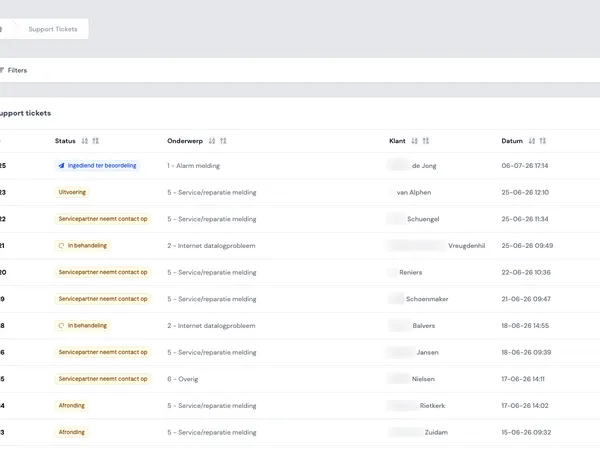Sort Datum column with the down-arrow icon
Viewport: 600px width, 450px height.
click(x=532, y=141)
